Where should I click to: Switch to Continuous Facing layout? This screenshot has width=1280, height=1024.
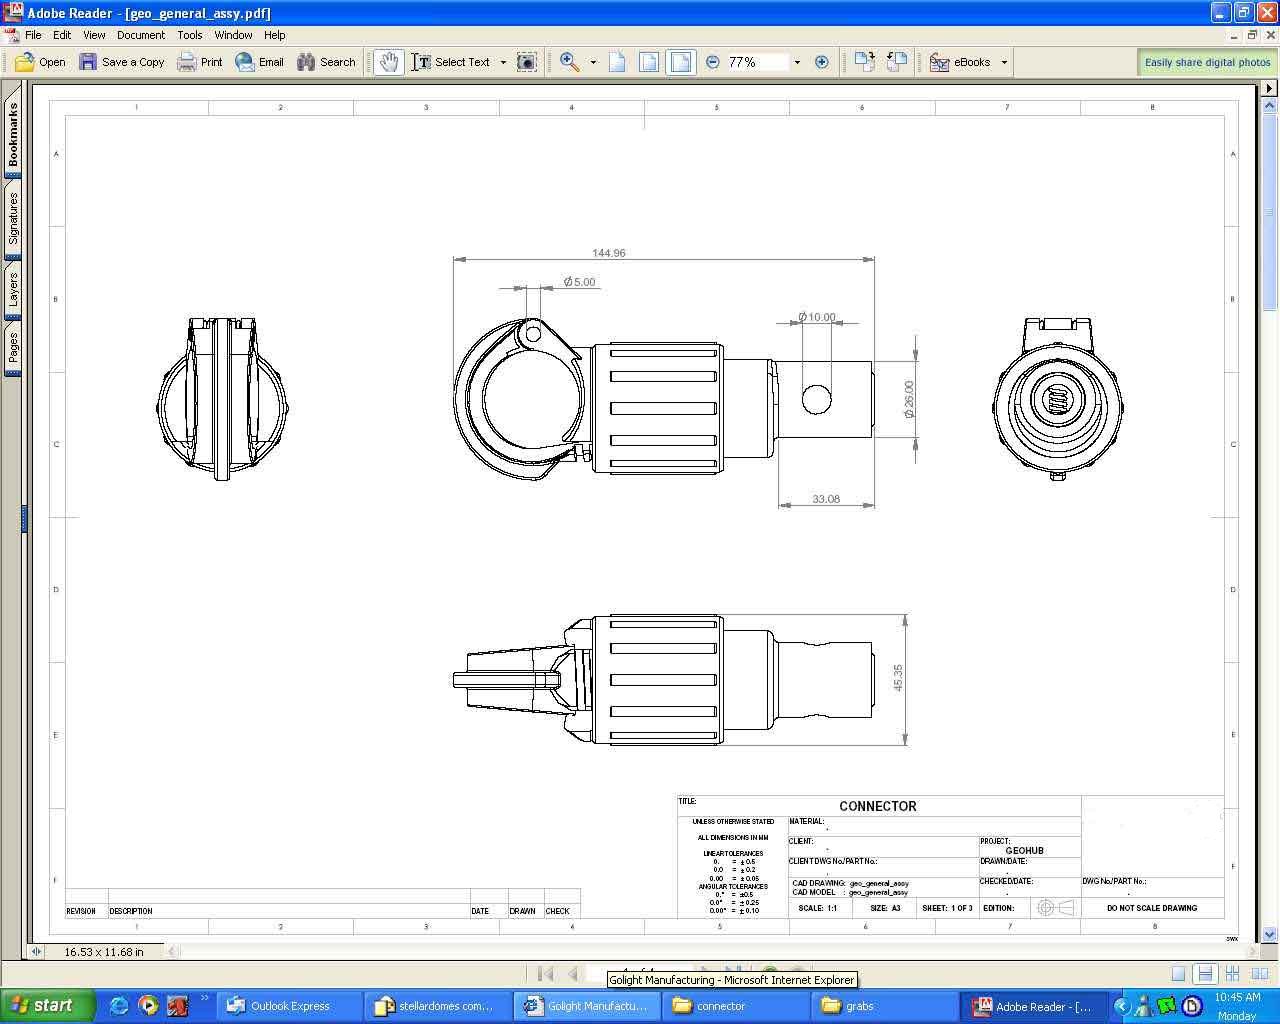click(1232, 973)
